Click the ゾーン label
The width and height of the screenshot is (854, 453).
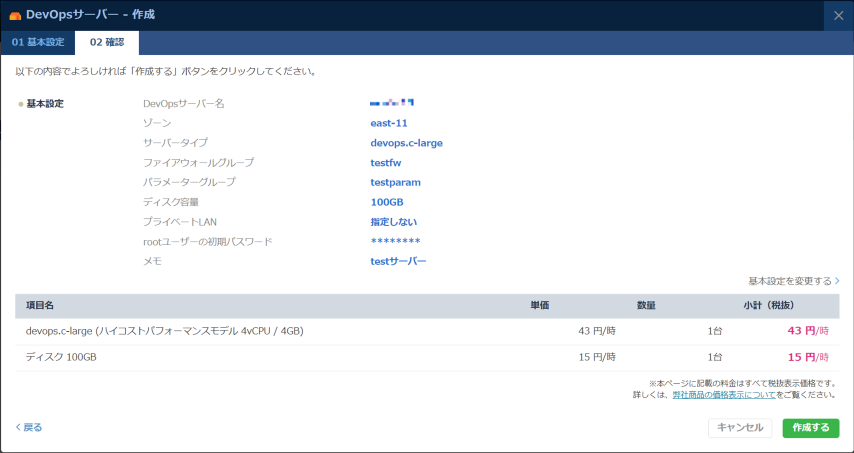157,123
